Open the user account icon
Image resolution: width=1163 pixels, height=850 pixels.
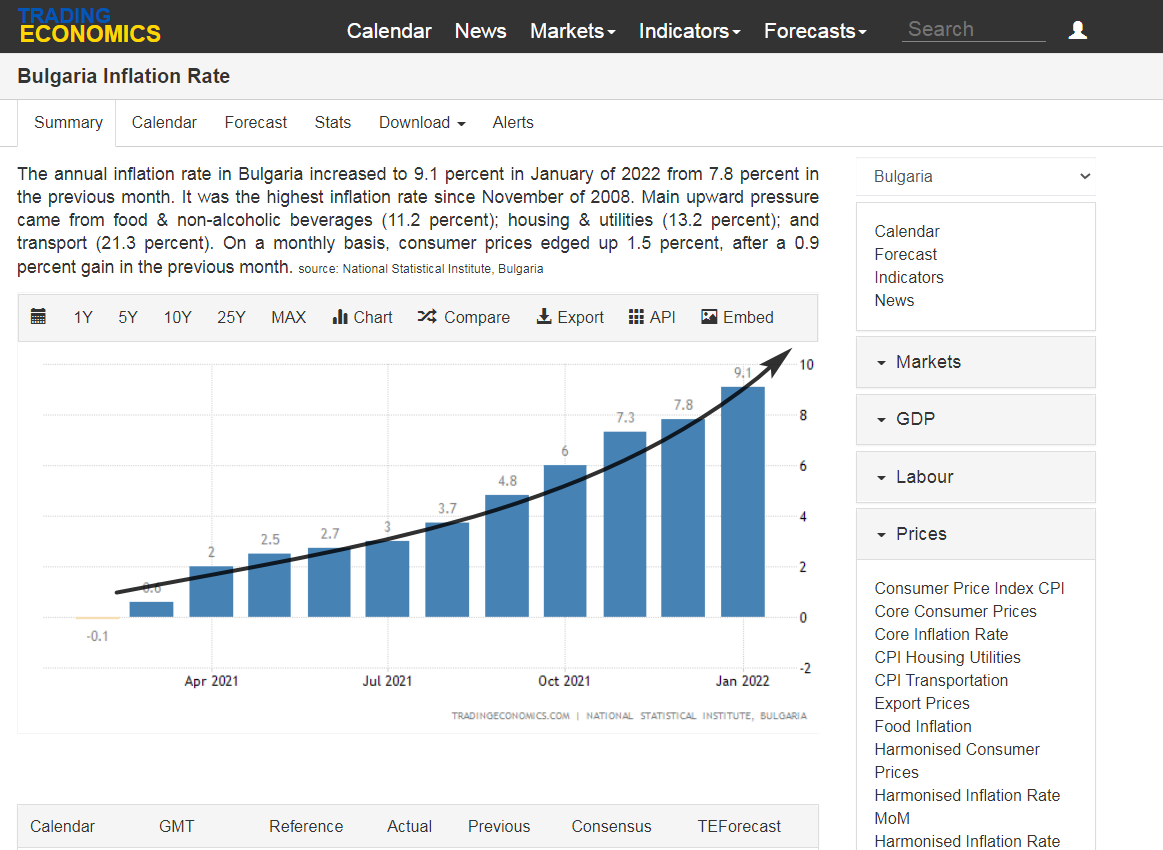coord(1077,30)
